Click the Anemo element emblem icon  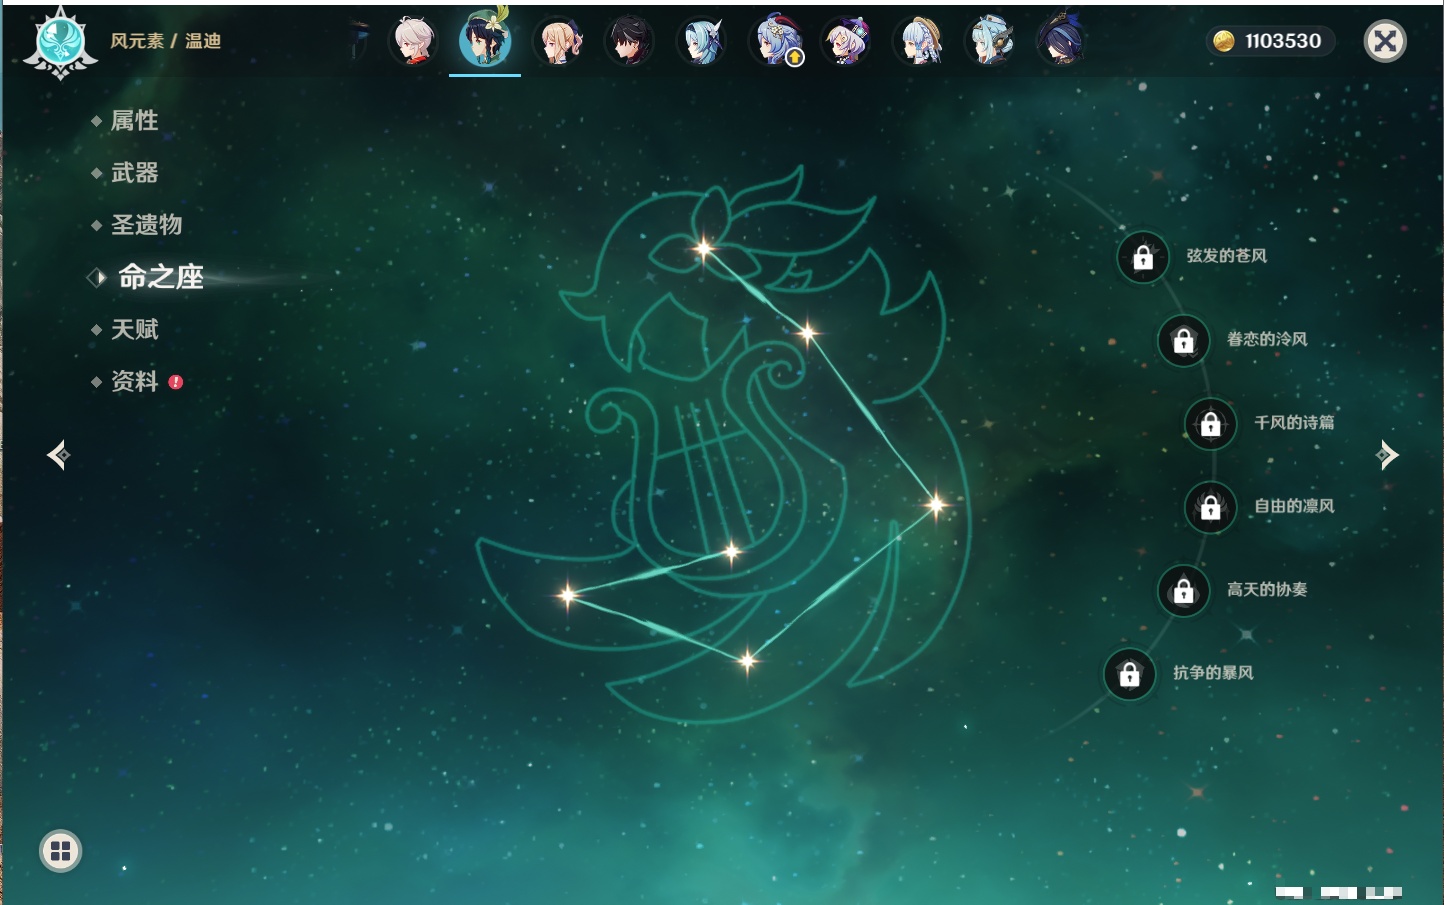(x=60, y=43)
